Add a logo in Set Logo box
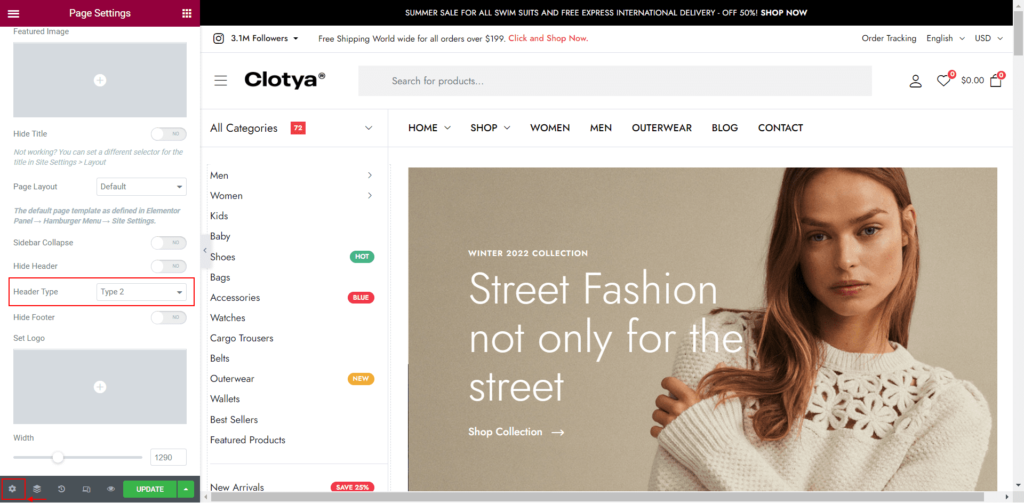This screenshot has height=503, width=1024. pos(100,387)
